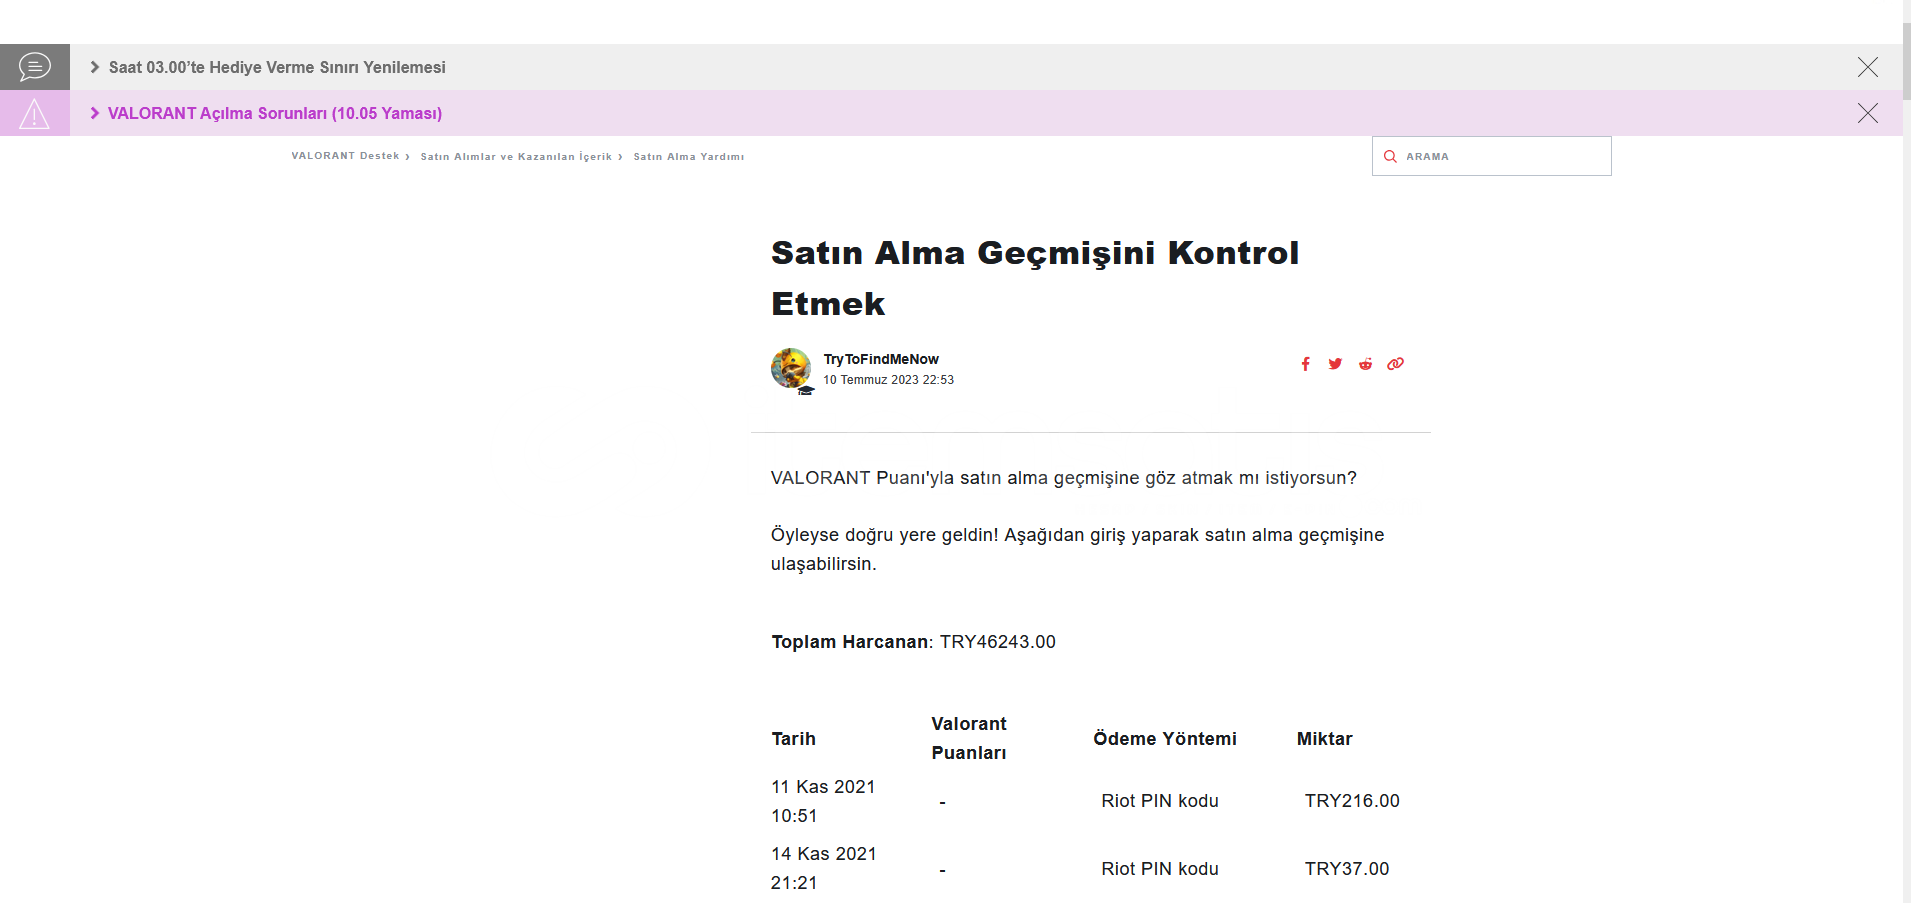
Task: Click the Tarih column header
Action: [x=794, y=739]
